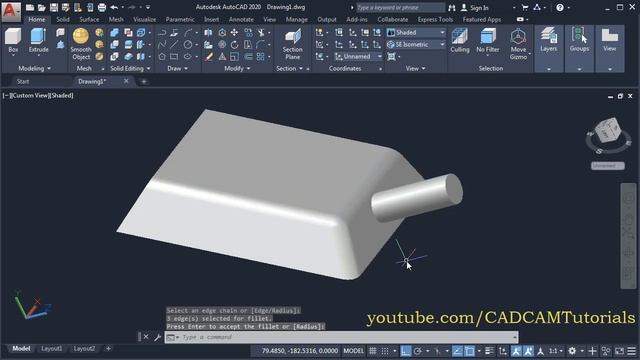Open the Annotate ribbon tab

click(x=241, y=19)
